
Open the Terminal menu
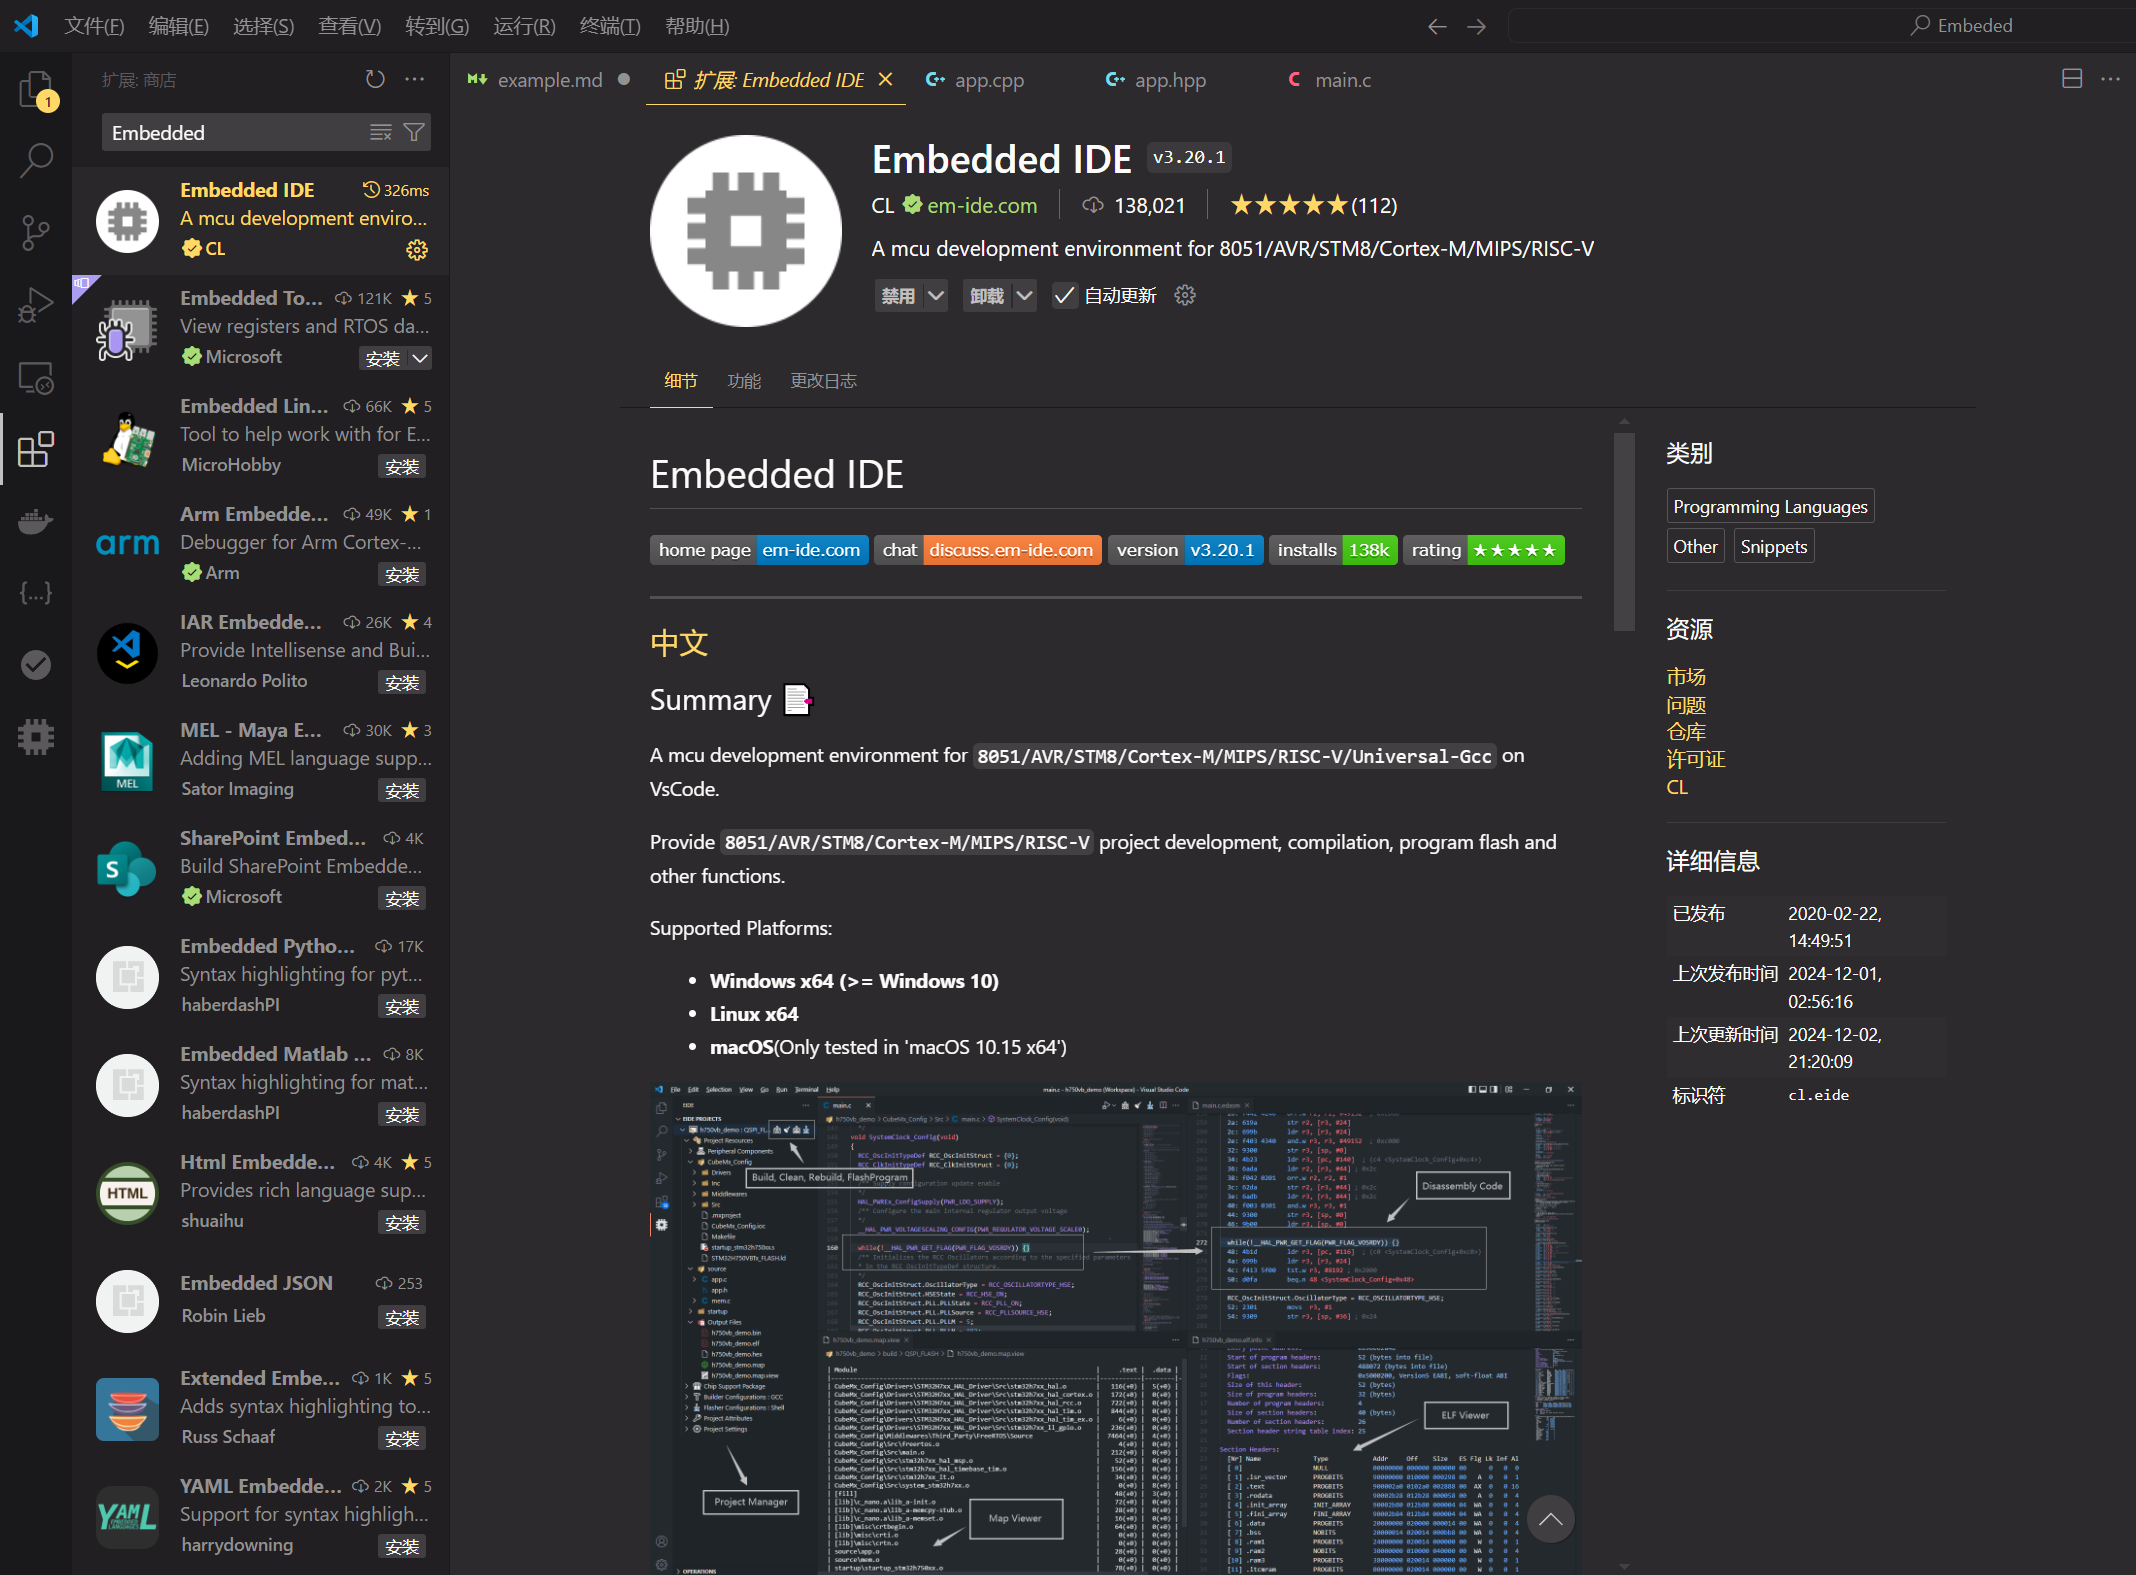610,26
